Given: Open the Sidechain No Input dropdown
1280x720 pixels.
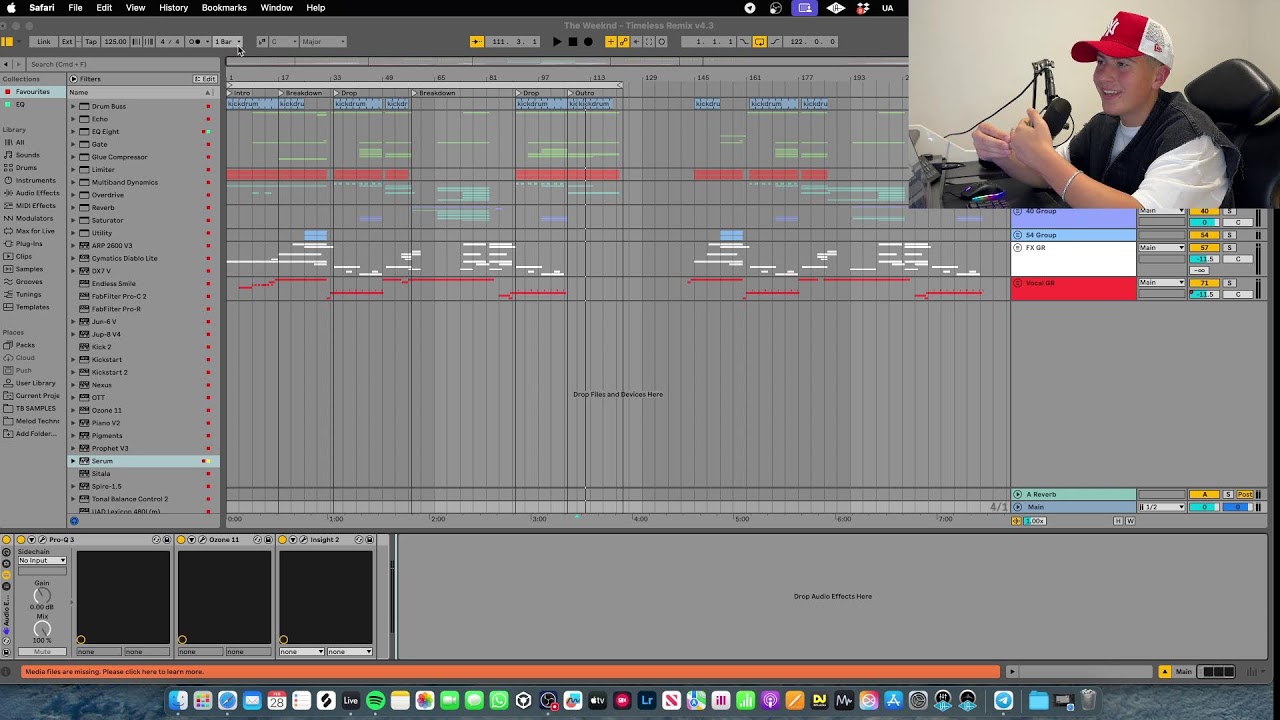Looking at the screenshot, I should point(42,560).
